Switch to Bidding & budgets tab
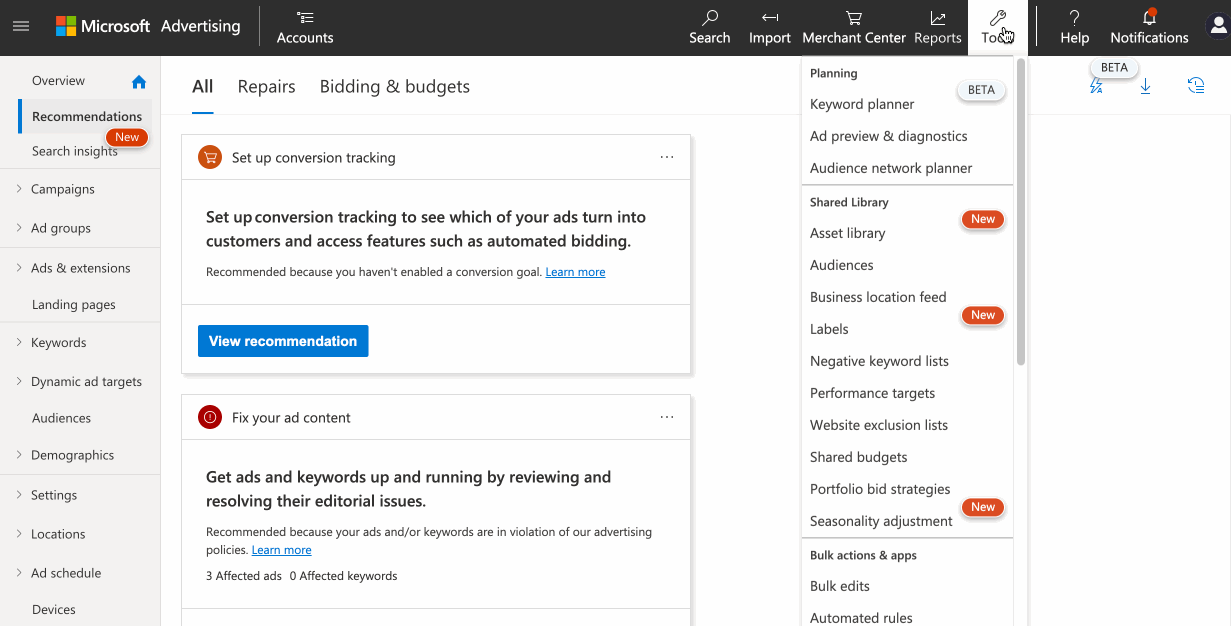The height and width of the screenshot is (626, 1231). [x=394, y=87]
